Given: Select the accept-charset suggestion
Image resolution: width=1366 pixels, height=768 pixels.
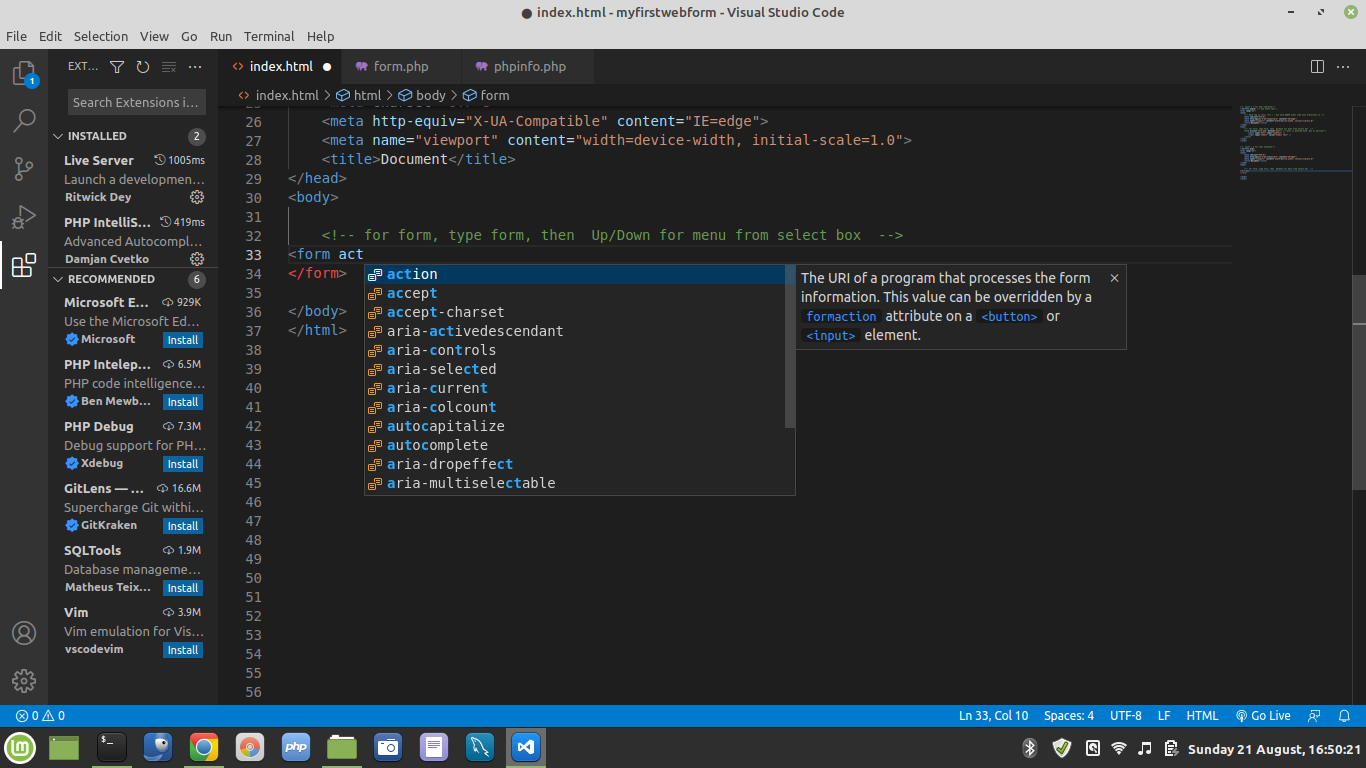Looking at the screenshot, I should pyautogui.click(x=445, y=312).
